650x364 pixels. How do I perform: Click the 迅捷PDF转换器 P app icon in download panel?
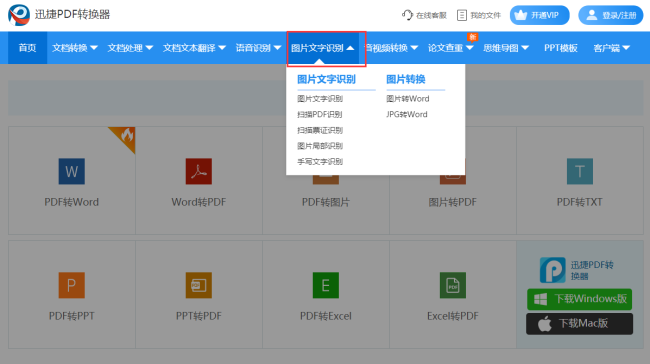coord(553,270)
